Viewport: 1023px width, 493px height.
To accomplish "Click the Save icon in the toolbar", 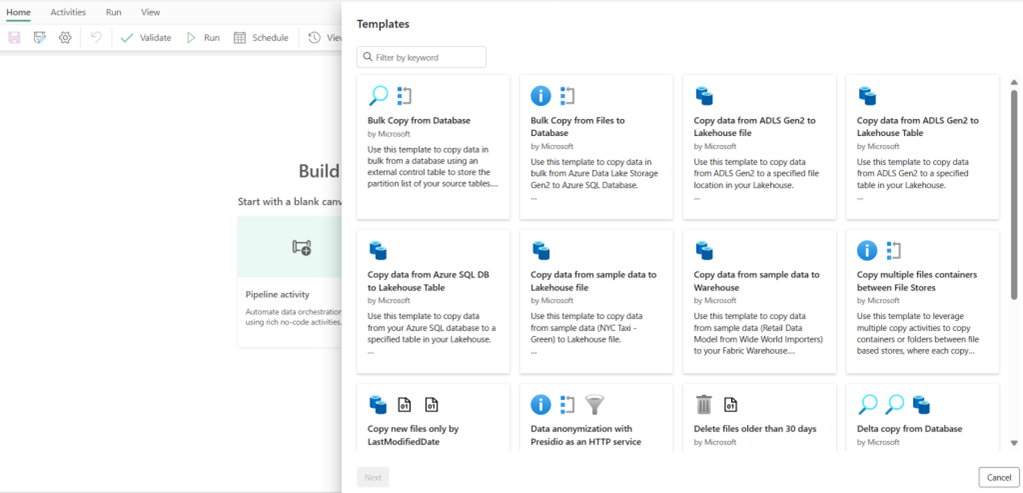I will 15,38.
